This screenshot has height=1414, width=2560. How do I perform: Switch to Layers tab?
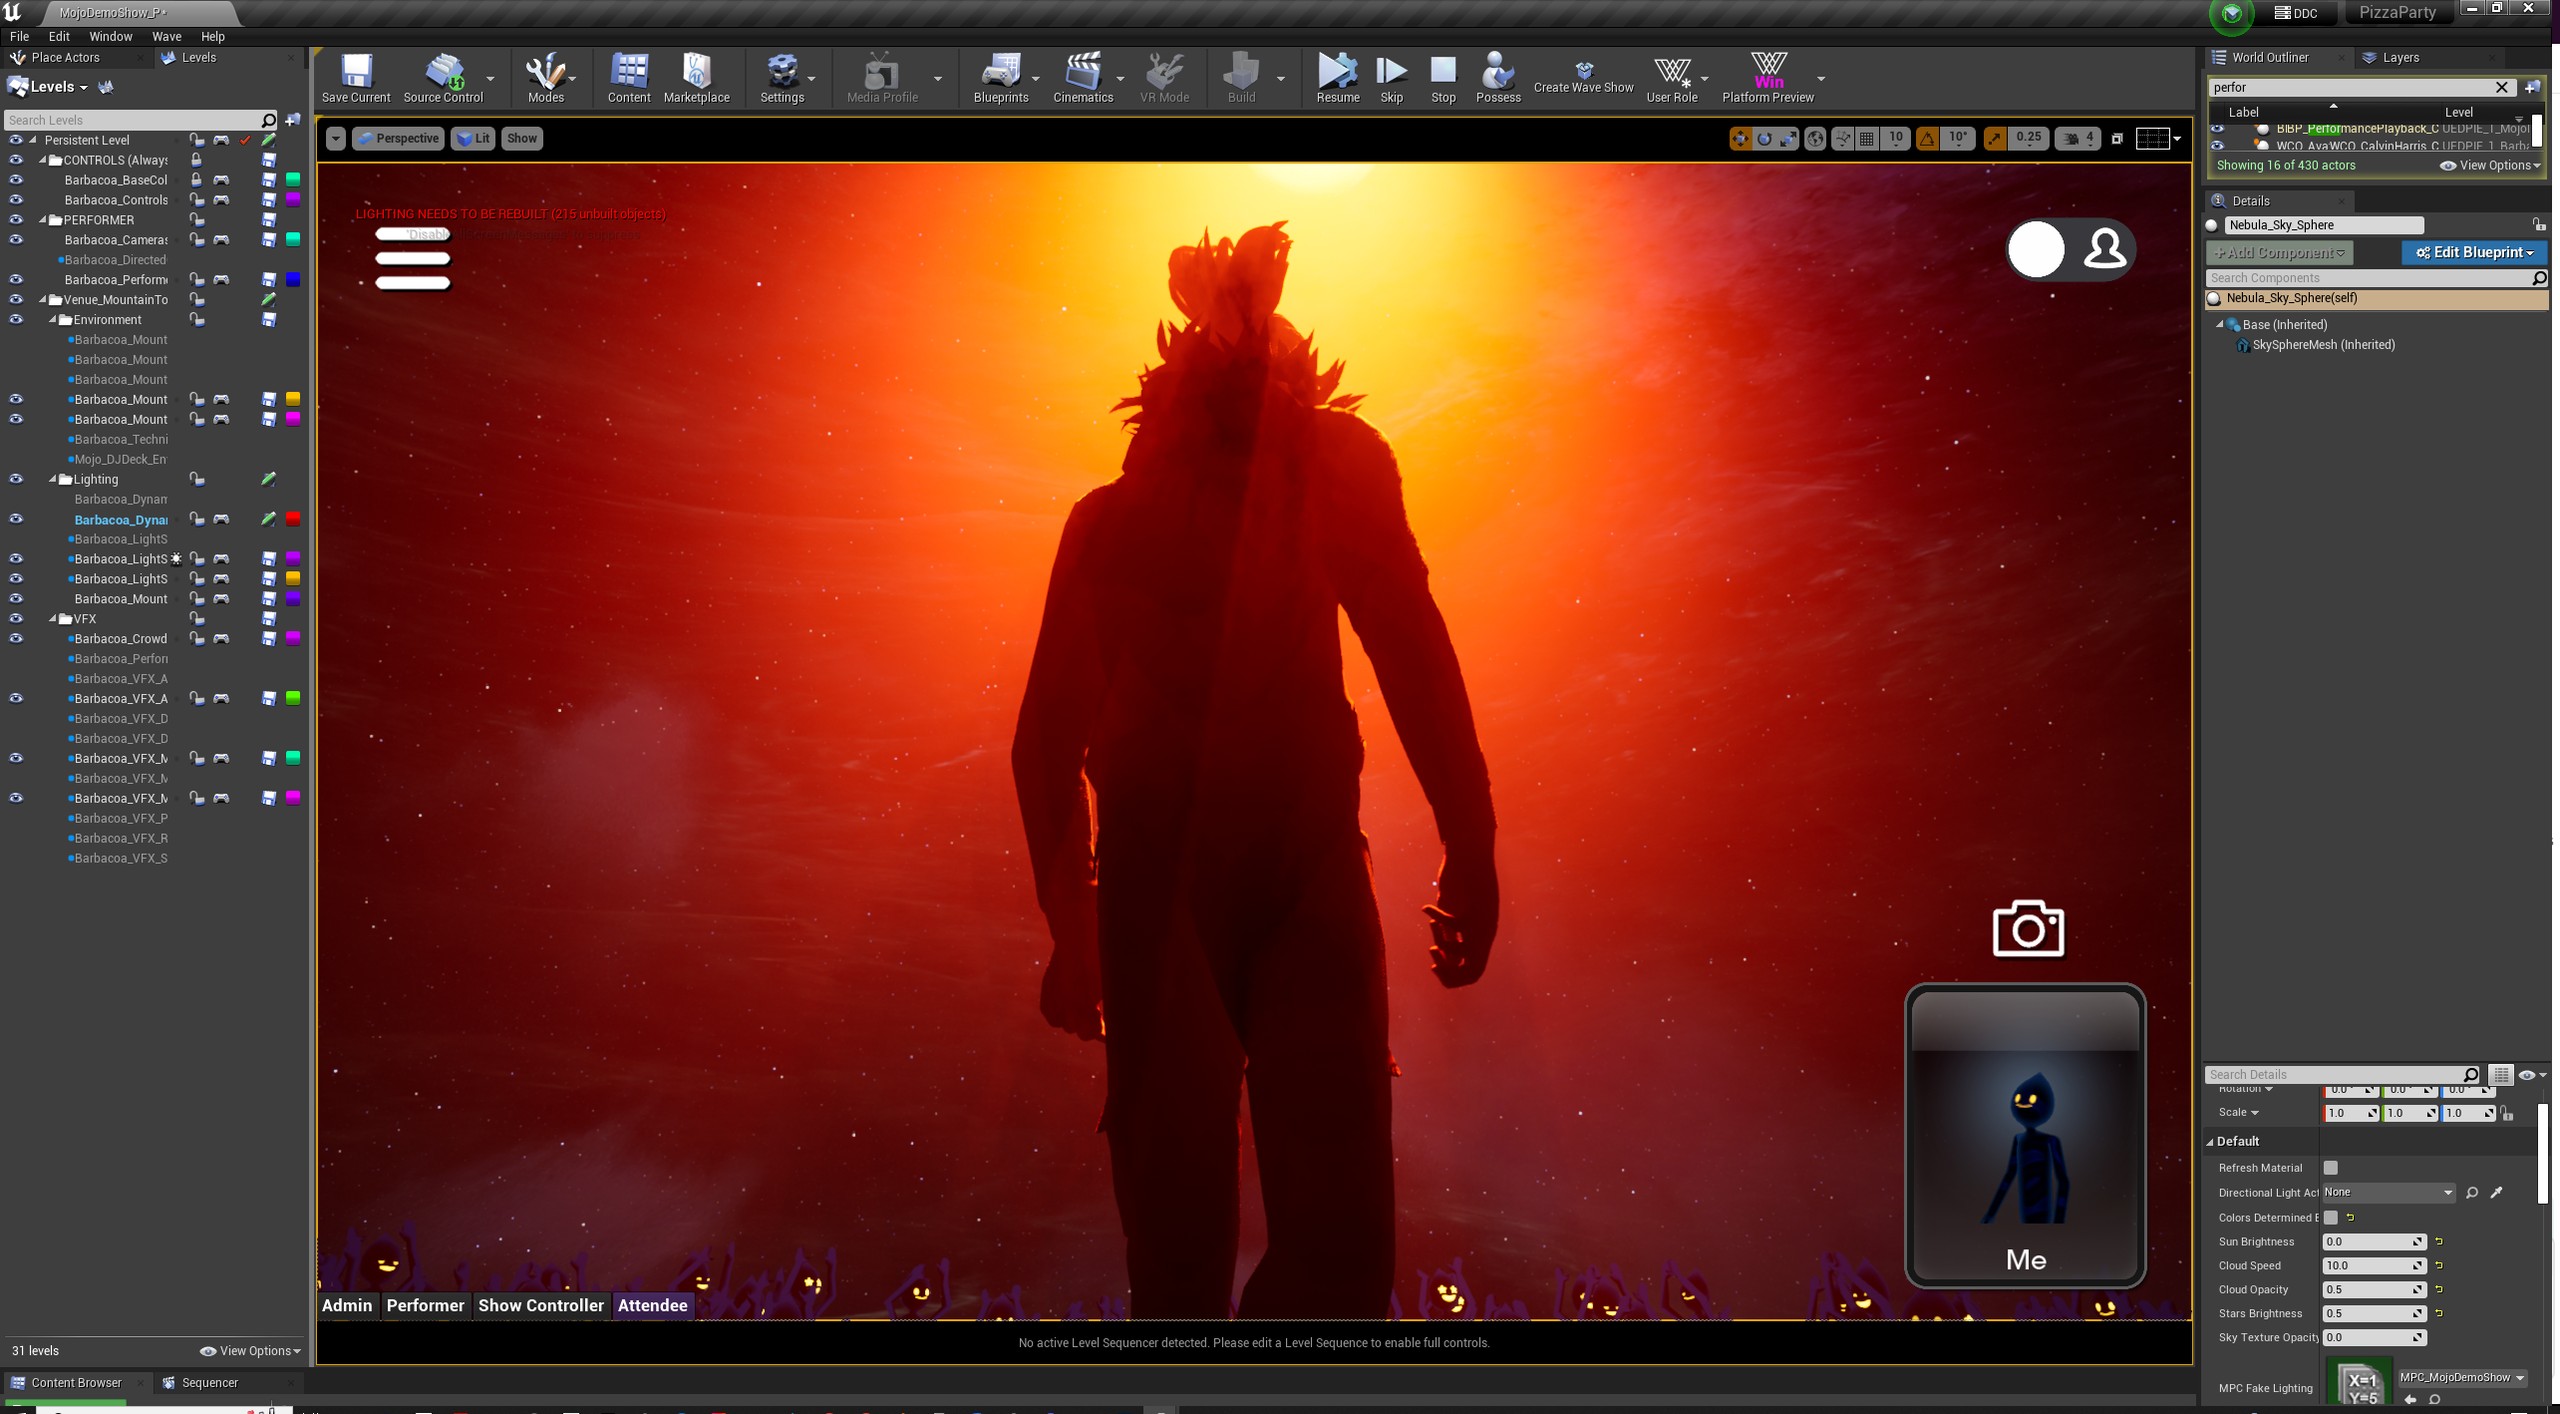tap(2400, 58)
